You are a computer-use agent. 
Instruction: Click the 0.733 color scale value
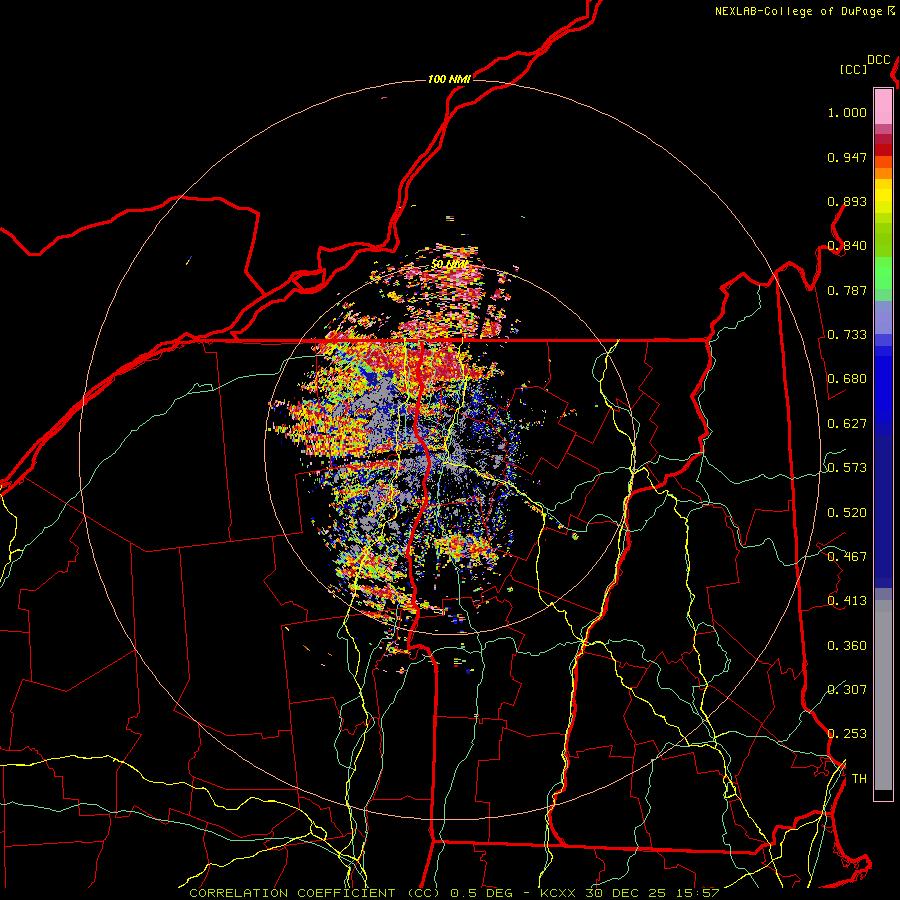pos(847,335)
